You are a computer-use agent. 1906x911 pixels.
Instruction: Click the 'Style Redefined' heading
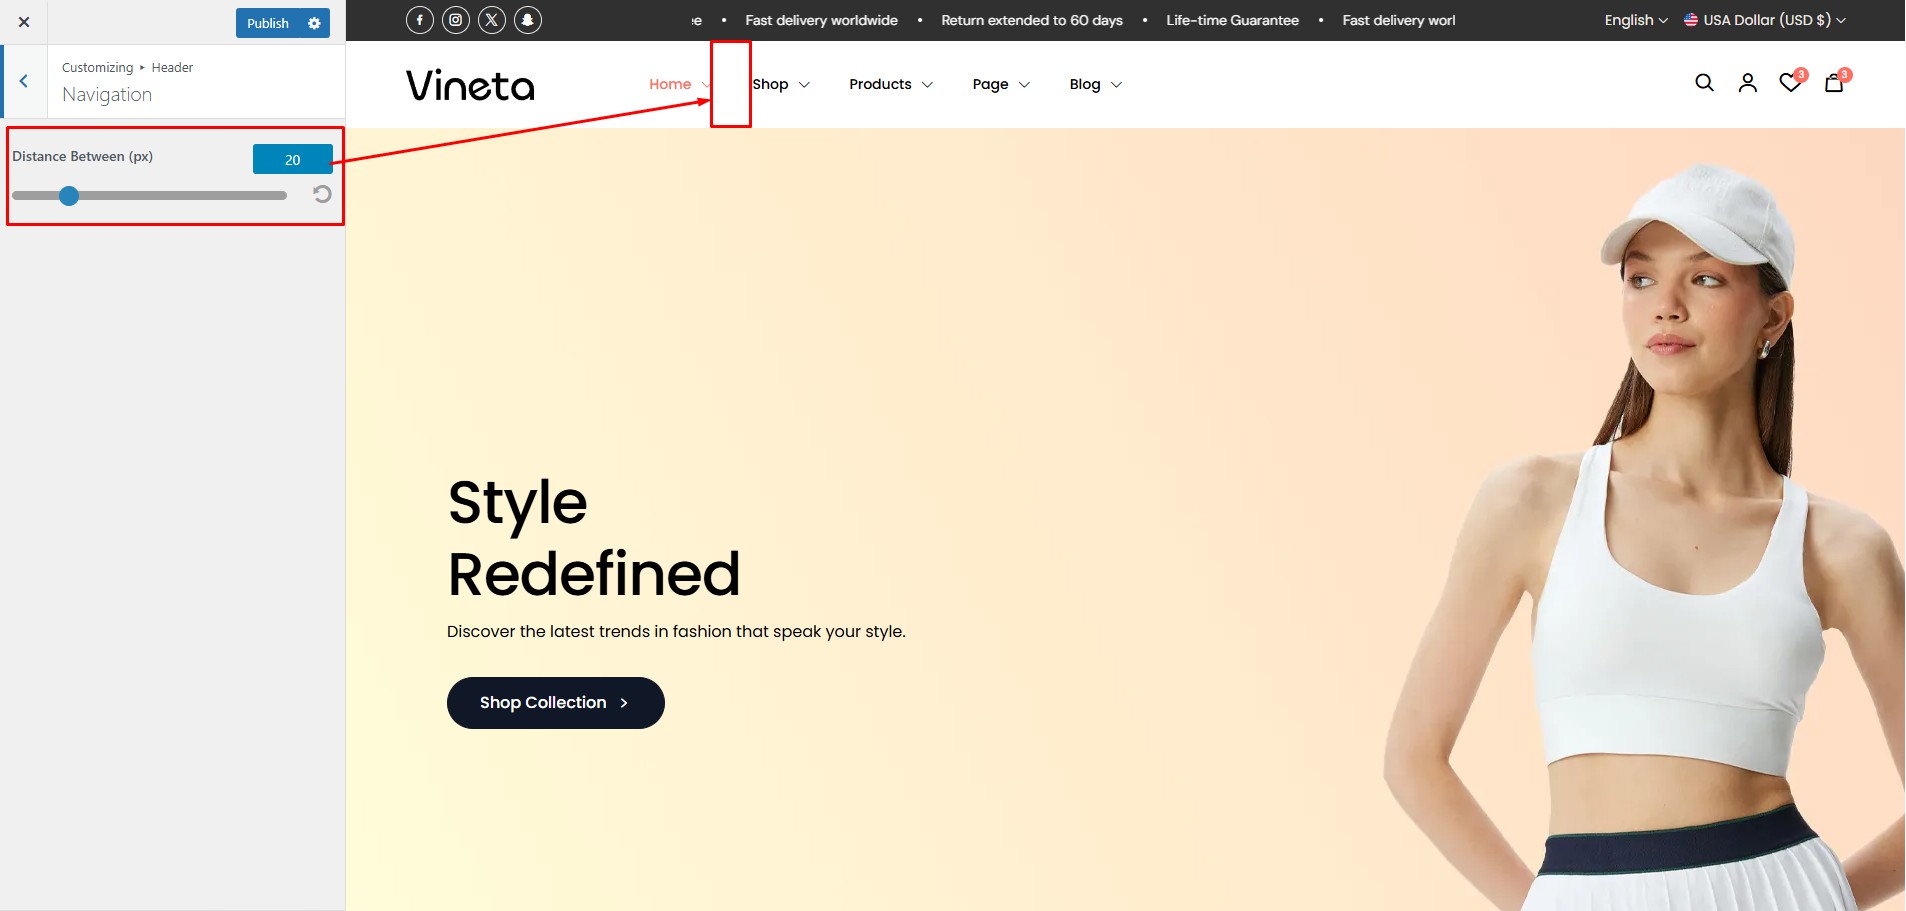594,538
